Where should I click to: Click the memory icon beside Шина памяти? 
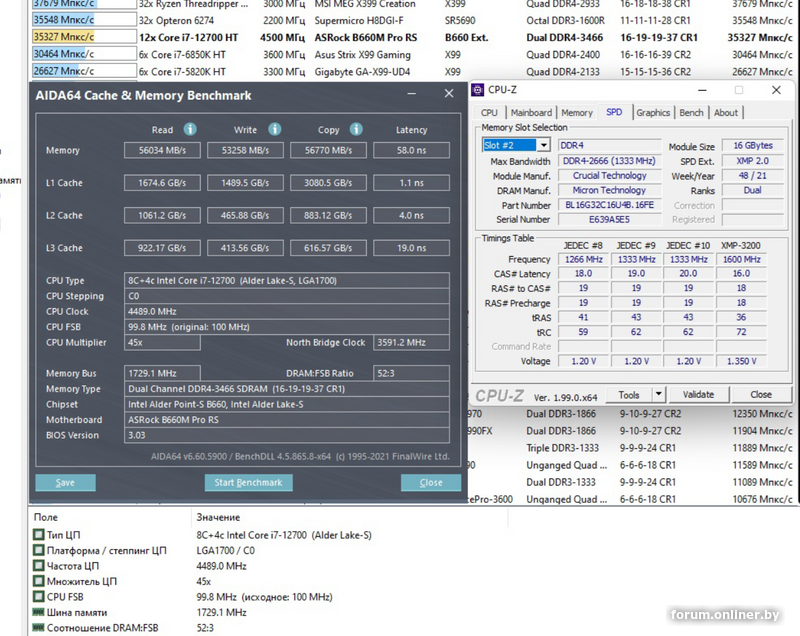pyautogui.click(x=38, y=612)
